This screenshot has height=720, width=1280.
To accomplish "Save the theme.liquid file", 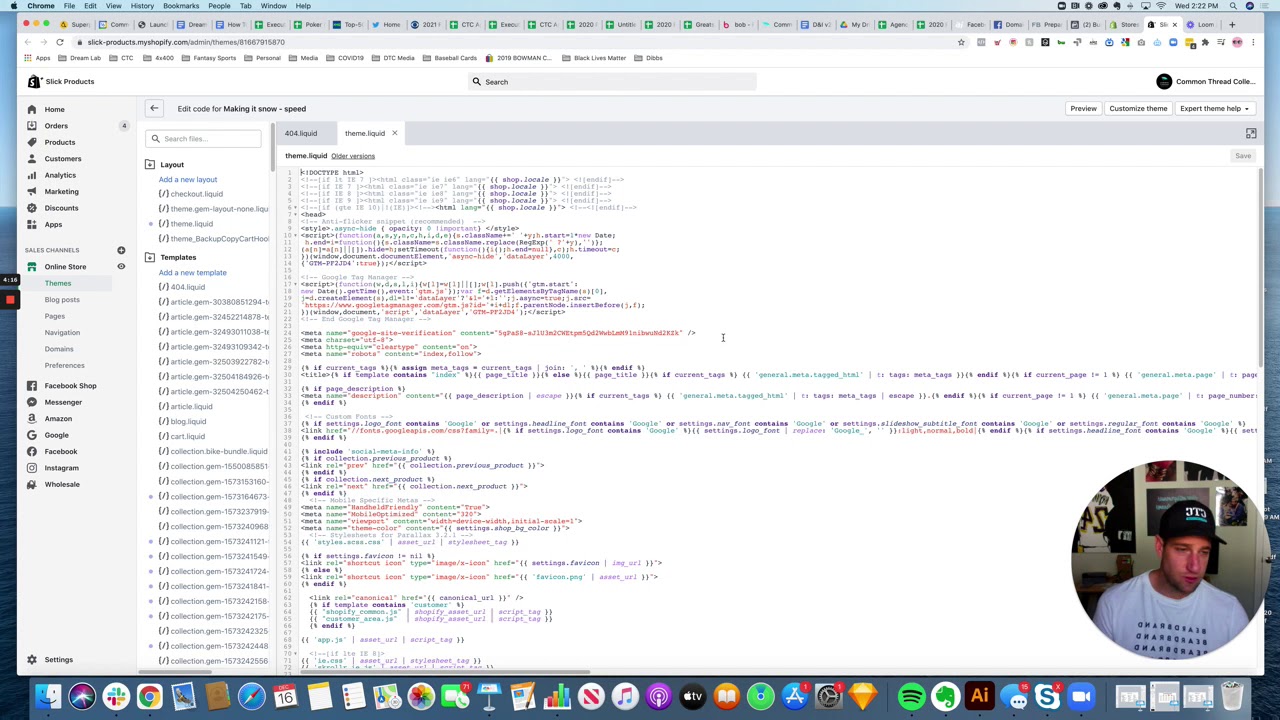I will tap(1242, 156).
